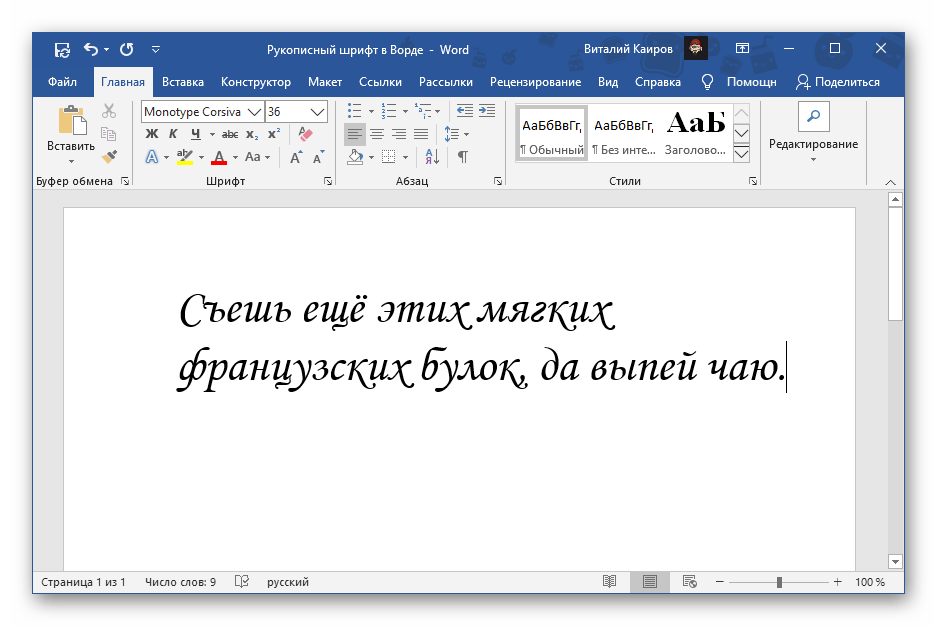Open paragraph shading fill bucket

tap(356, 157)
